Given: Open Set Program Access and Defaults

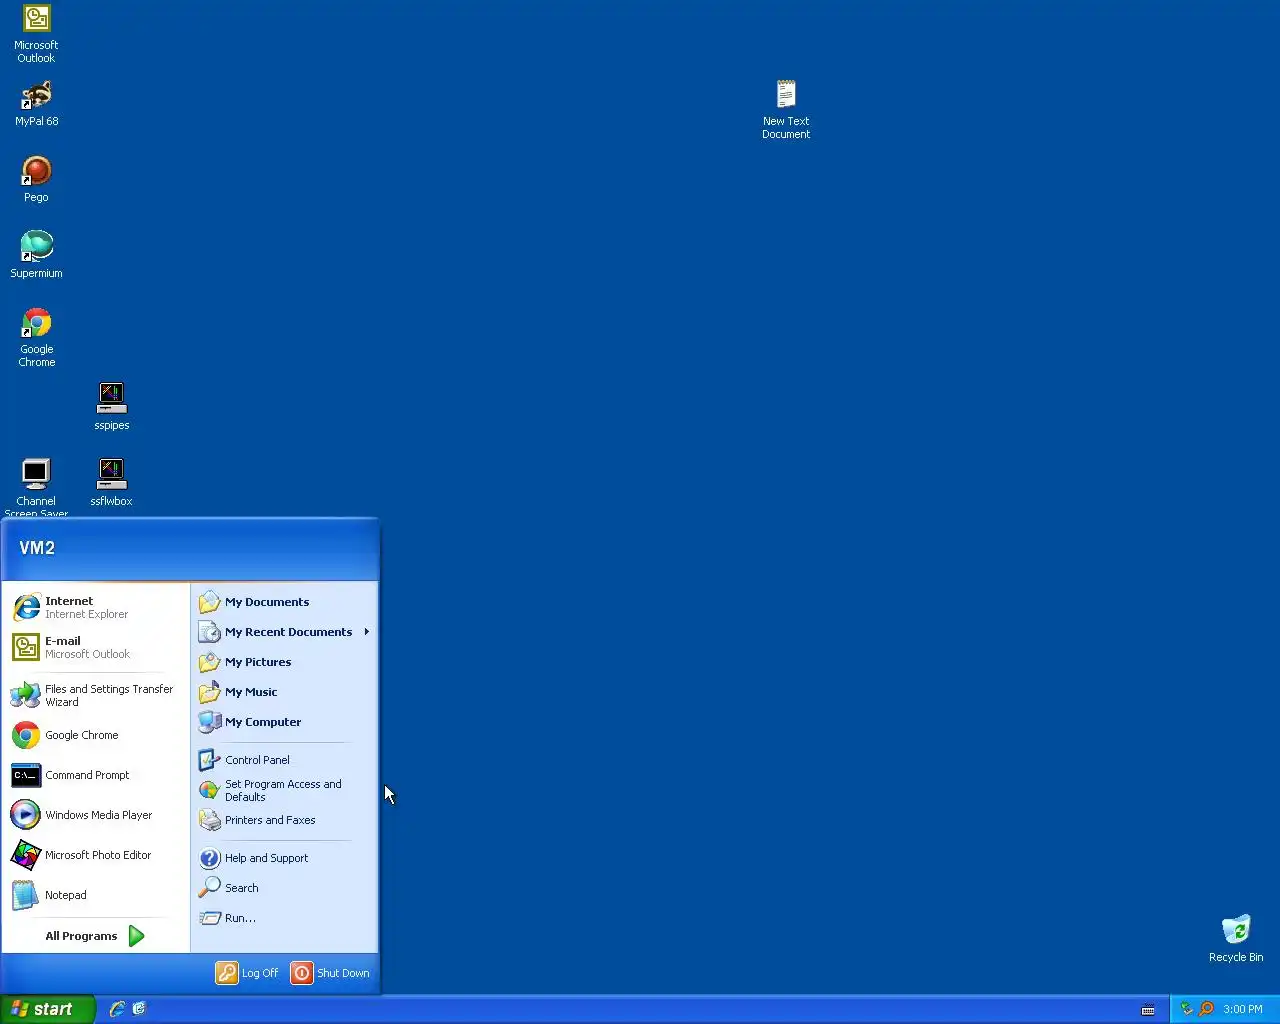Looking at the screenshot, I should tap(284, 790).
